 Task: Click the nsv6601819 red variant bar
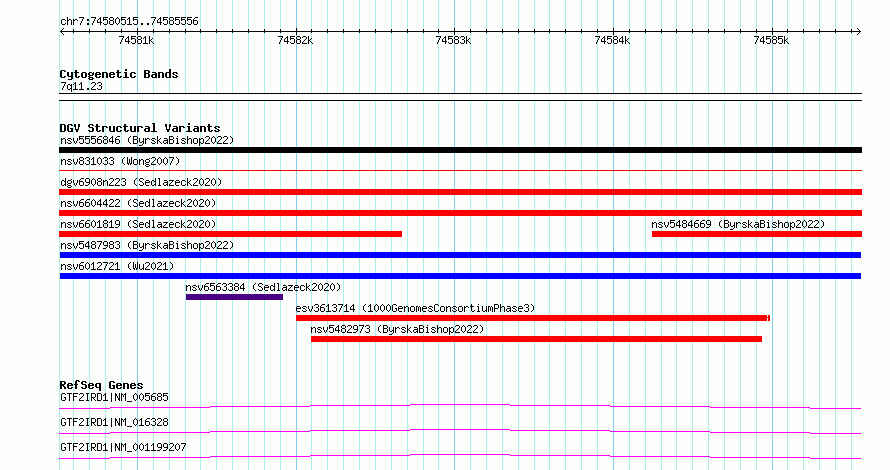tap(230, 234)
